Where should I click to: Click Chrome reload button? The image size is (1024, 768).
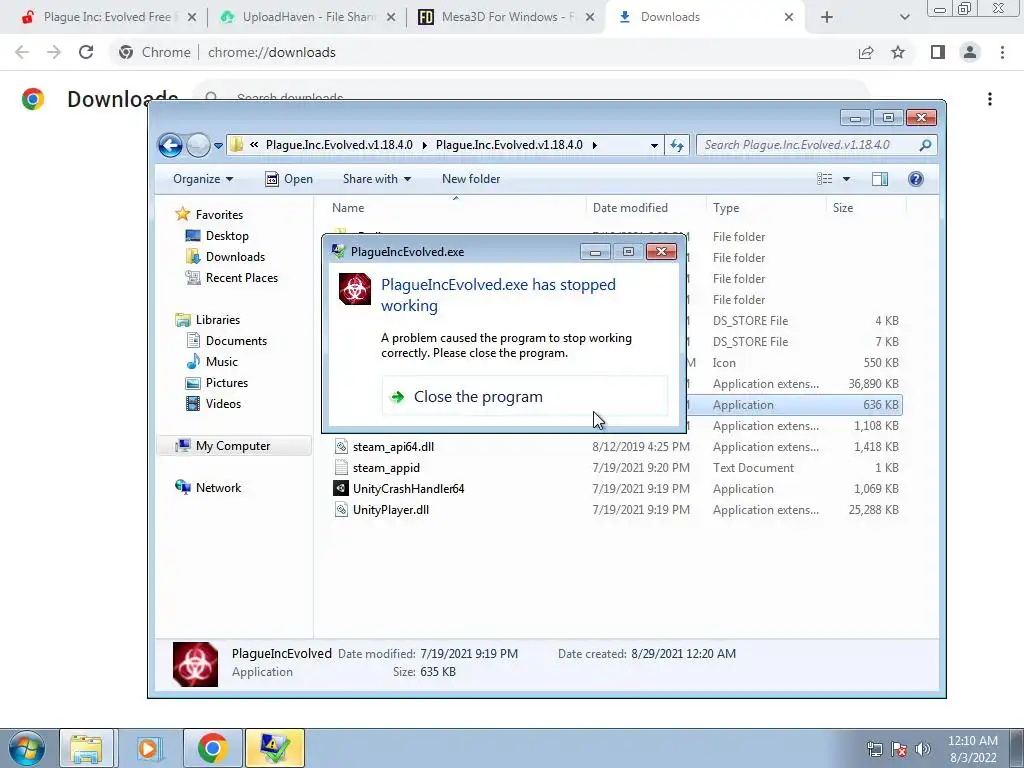click(x=86, y=52)
